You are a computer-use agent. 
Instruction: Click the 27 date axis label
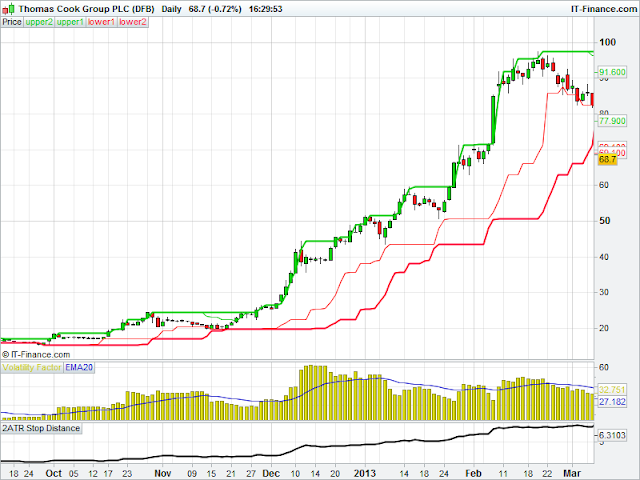pos(251,473)
